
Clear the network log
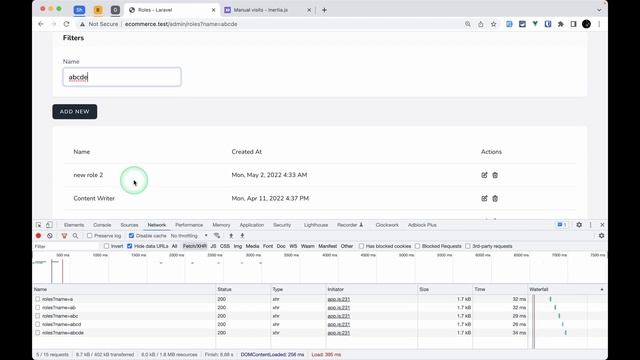50,236
